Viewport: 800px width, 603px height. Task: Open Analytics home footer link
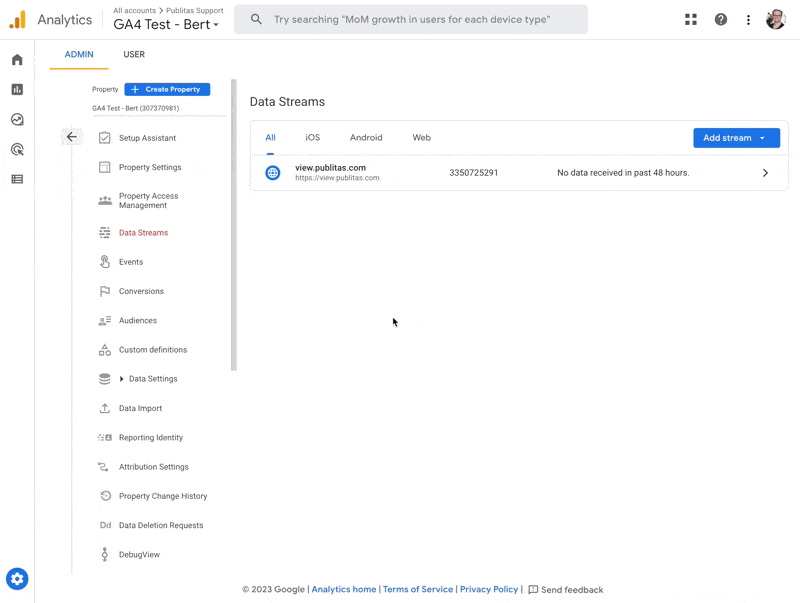pyautogui.click(x=344, y=589)
